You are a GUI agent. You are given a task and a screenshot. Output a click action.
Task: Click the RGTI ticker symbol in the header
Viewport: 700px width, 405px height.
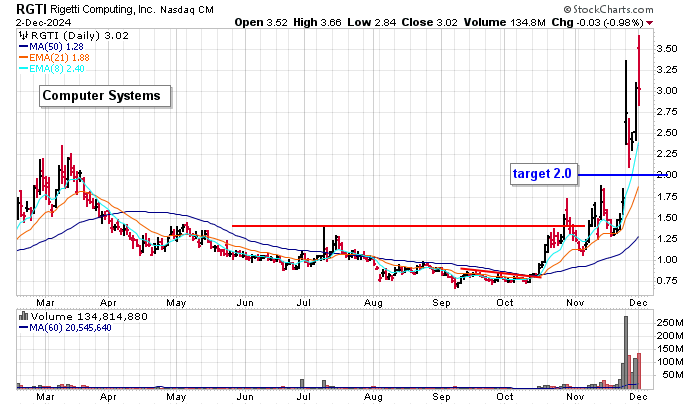(x=31, y=9)
